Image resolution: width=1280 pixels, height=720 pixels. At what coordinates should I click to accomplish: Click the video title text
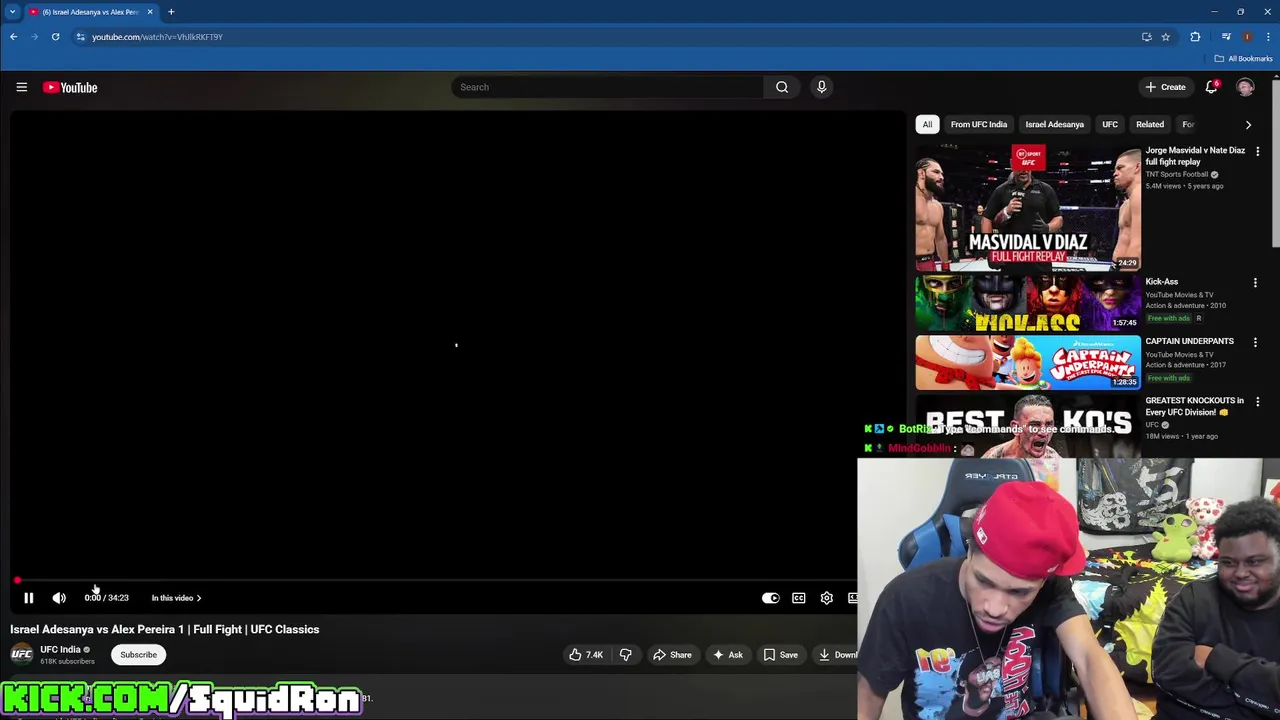[165, 630]
